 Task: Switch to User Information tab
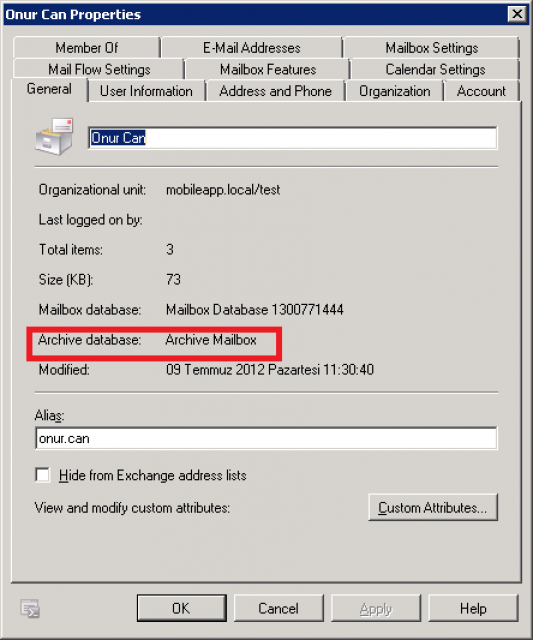tap(146, 91)
